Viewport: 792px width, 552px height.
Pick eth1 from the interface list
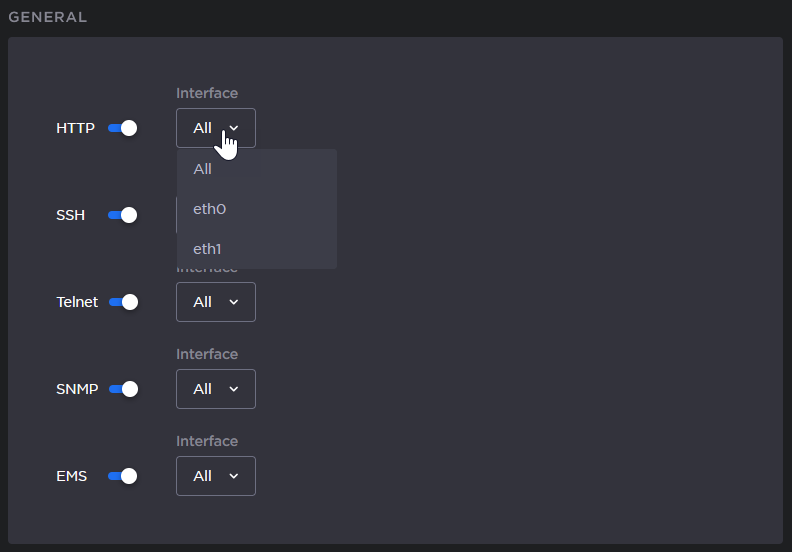[209, 249]
